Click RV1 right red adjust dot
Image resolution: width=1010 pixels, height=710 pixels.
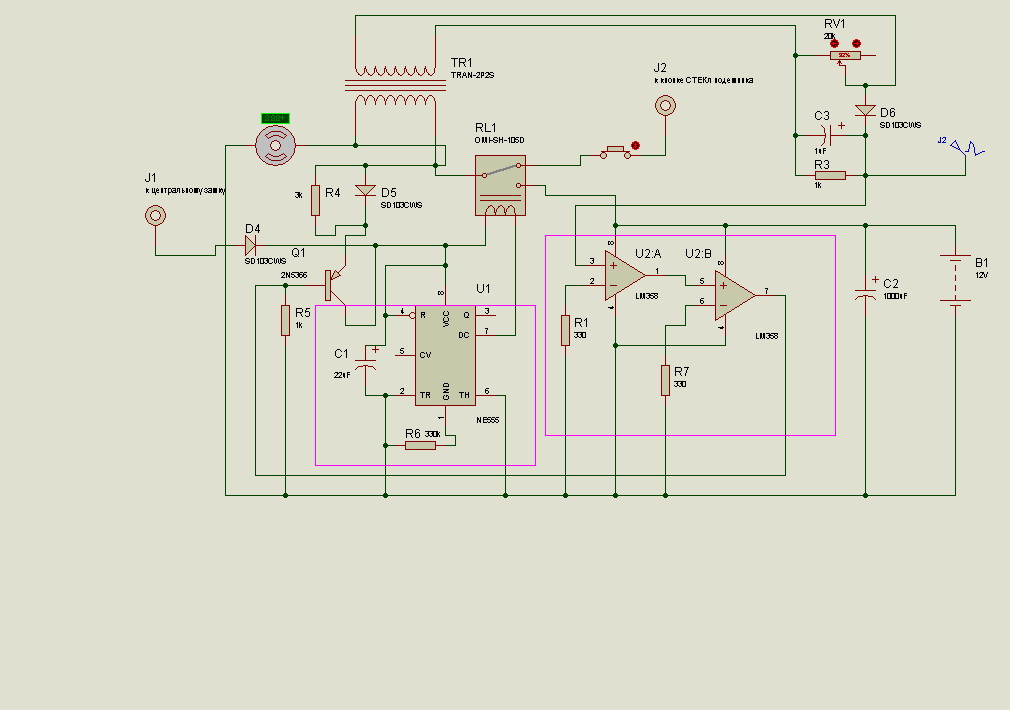click(x=856, y=43)
